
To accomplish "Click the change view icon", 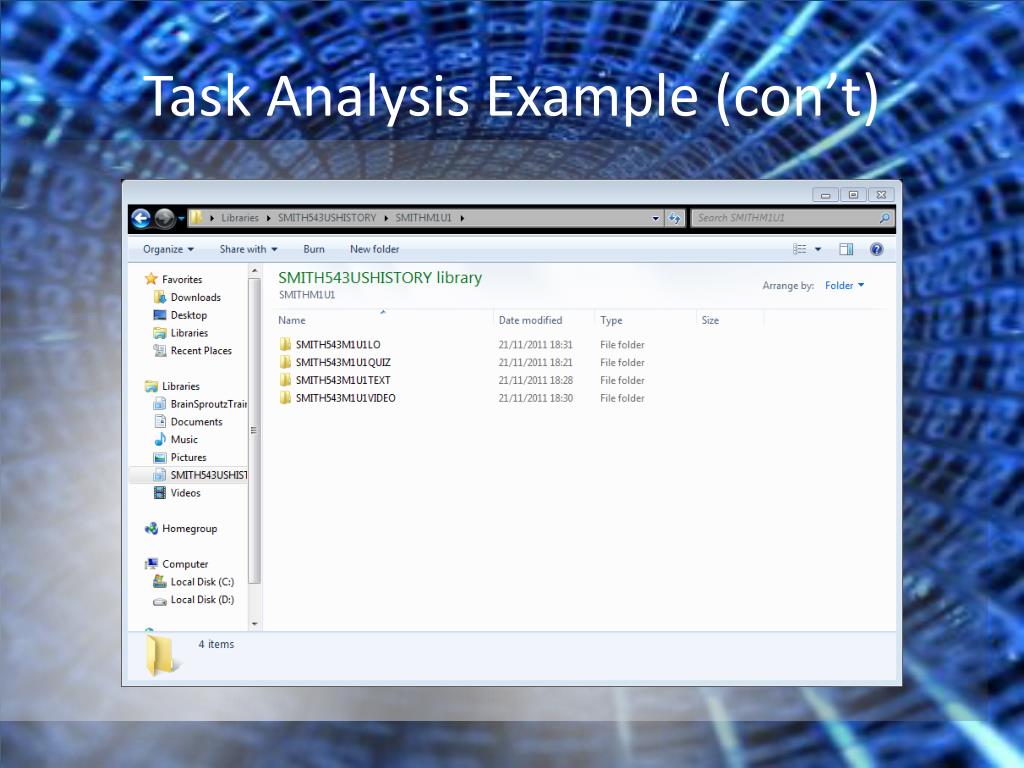I will click(x=800, y=249).
